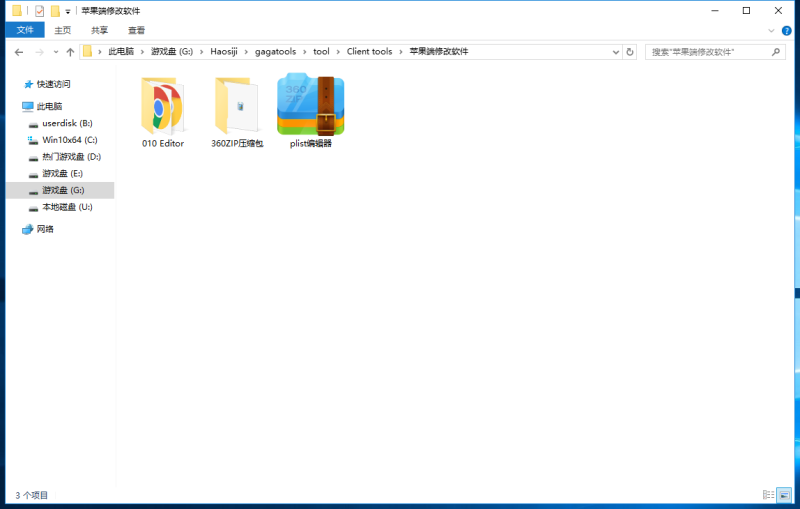Image resolution: width=800 pixels, height=509 pixels.
Task: Open the blue Help question icon
Action: click(x=787, y=31)
